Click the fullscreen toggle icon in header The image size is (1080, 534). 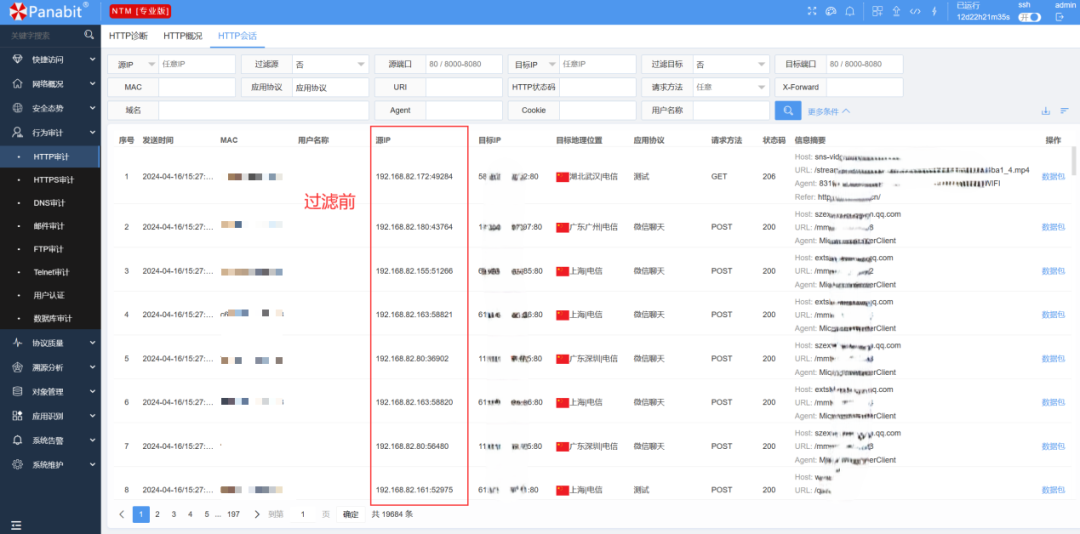point(812,11)
